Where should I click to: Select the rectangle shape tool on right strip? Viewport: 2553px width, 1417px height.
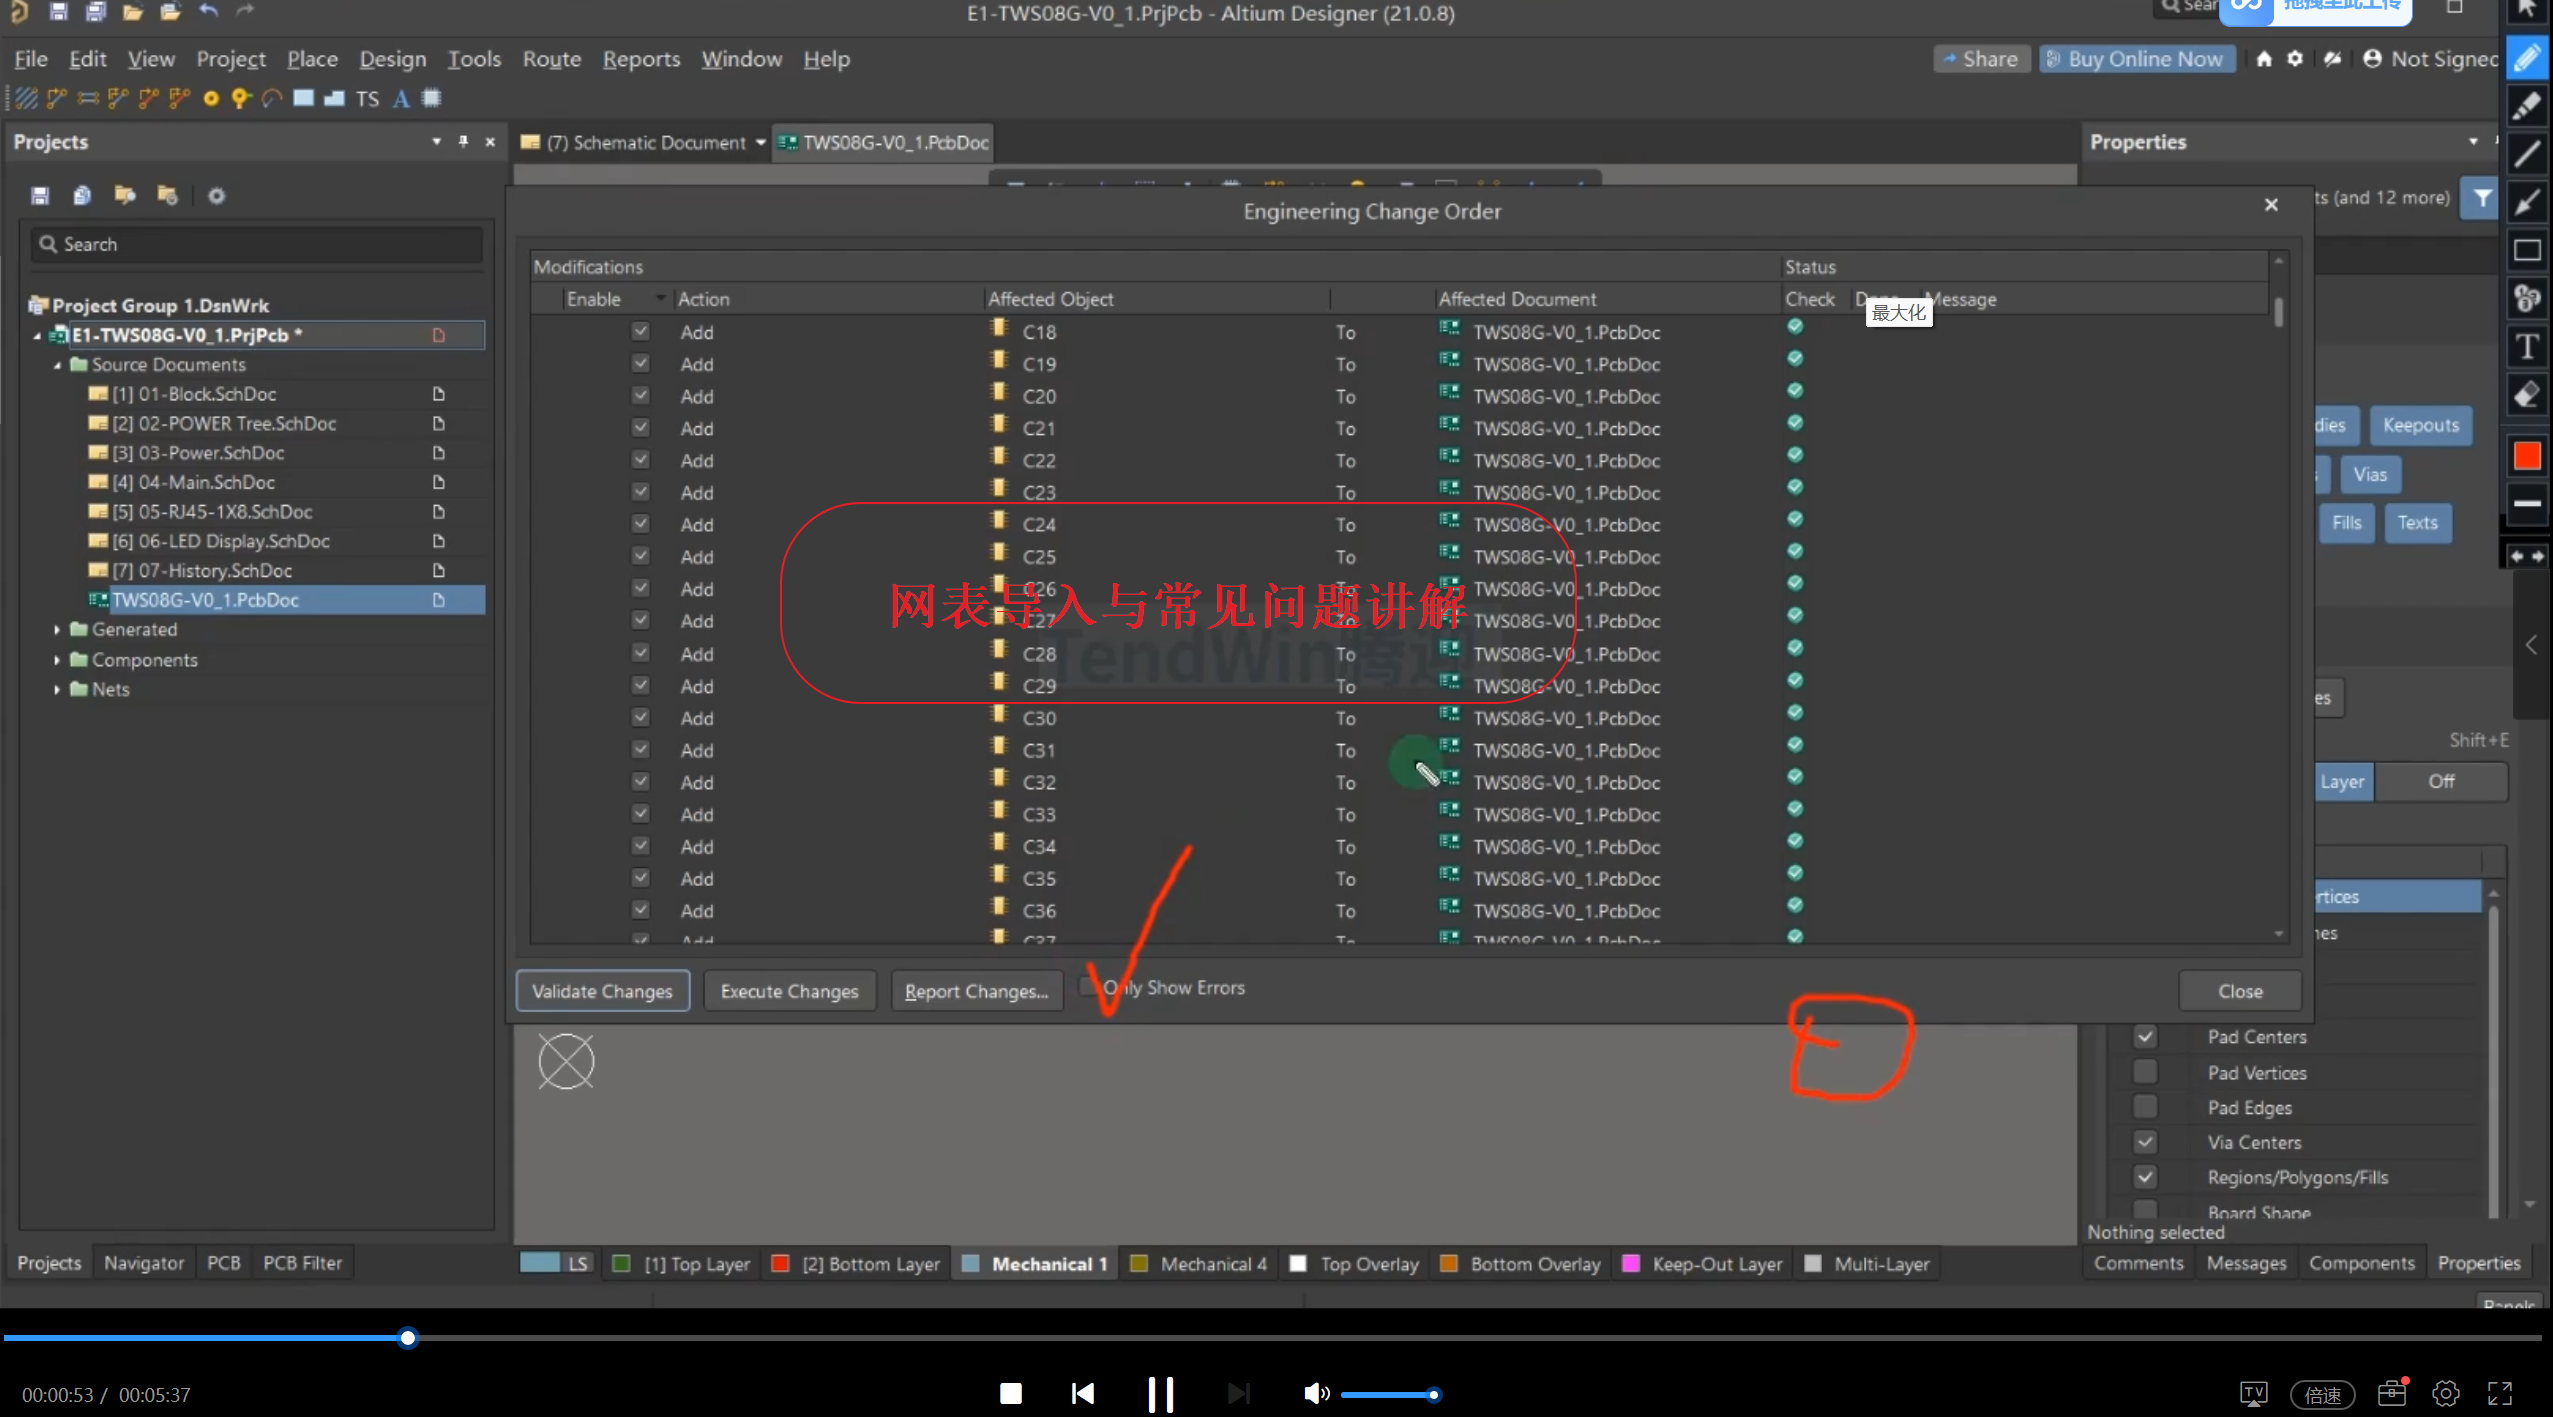tap(2527, 250)
